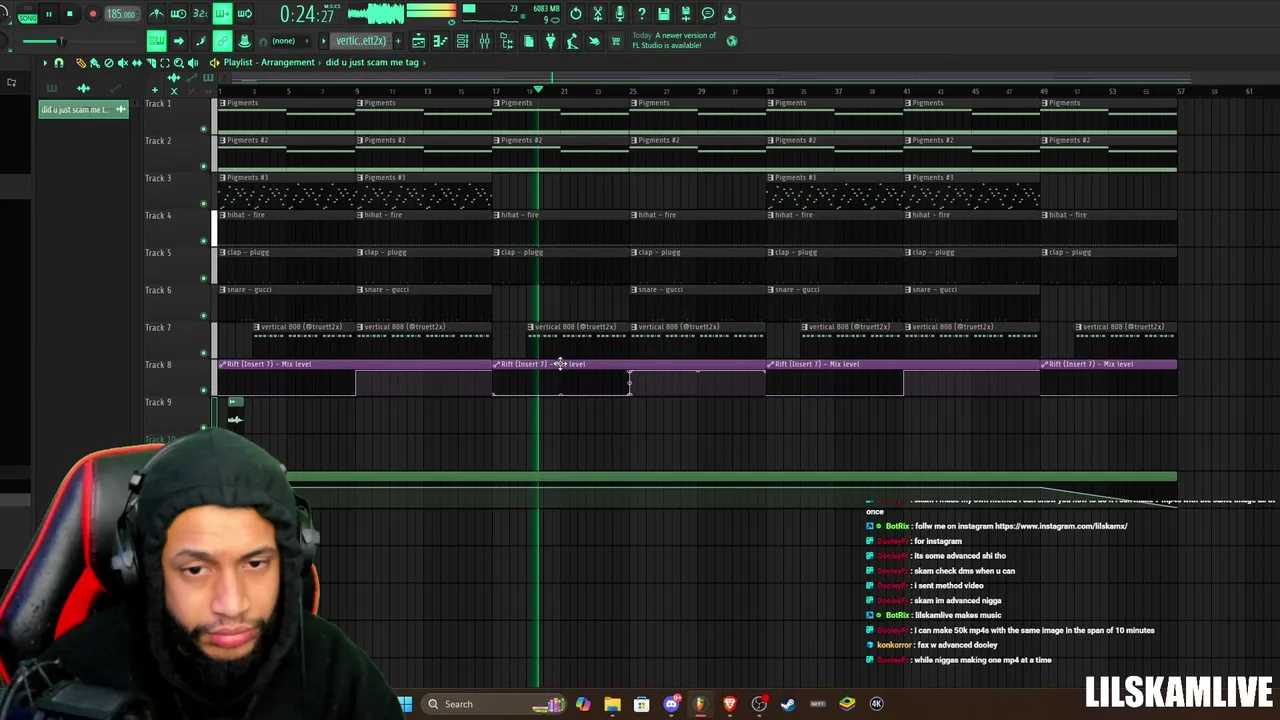Click 'did u just scam me tag' breadcrumb
The width and height of the screenshot is (1280, 720).
coord(372,62)
